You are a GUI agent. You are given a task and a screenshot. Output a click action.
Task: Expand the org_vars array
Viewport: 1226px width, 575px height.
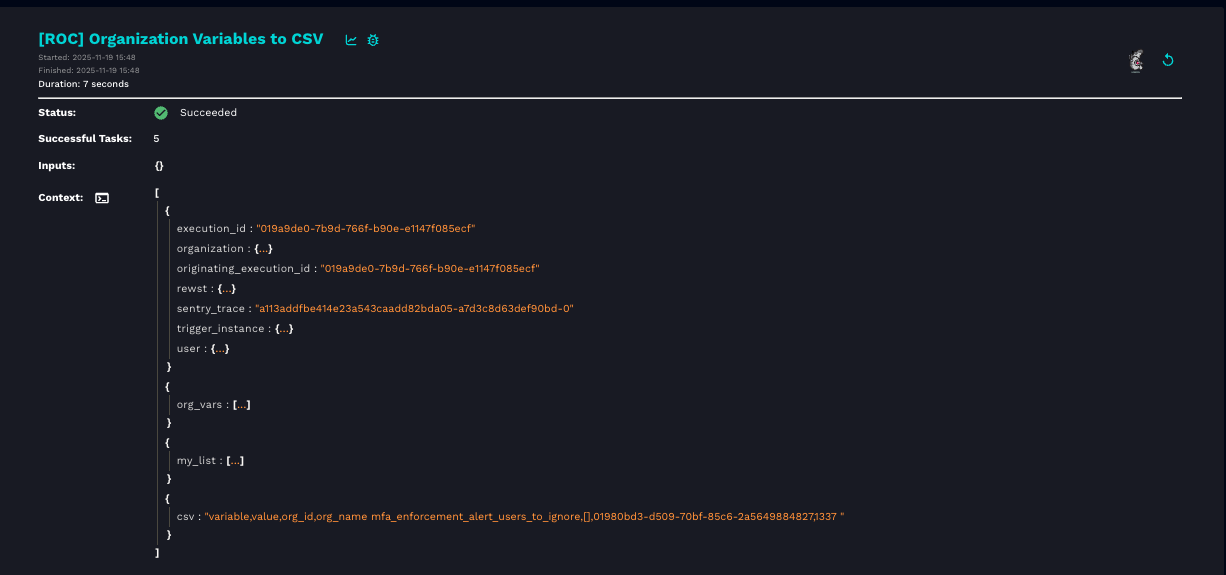[x=241, y=405]
